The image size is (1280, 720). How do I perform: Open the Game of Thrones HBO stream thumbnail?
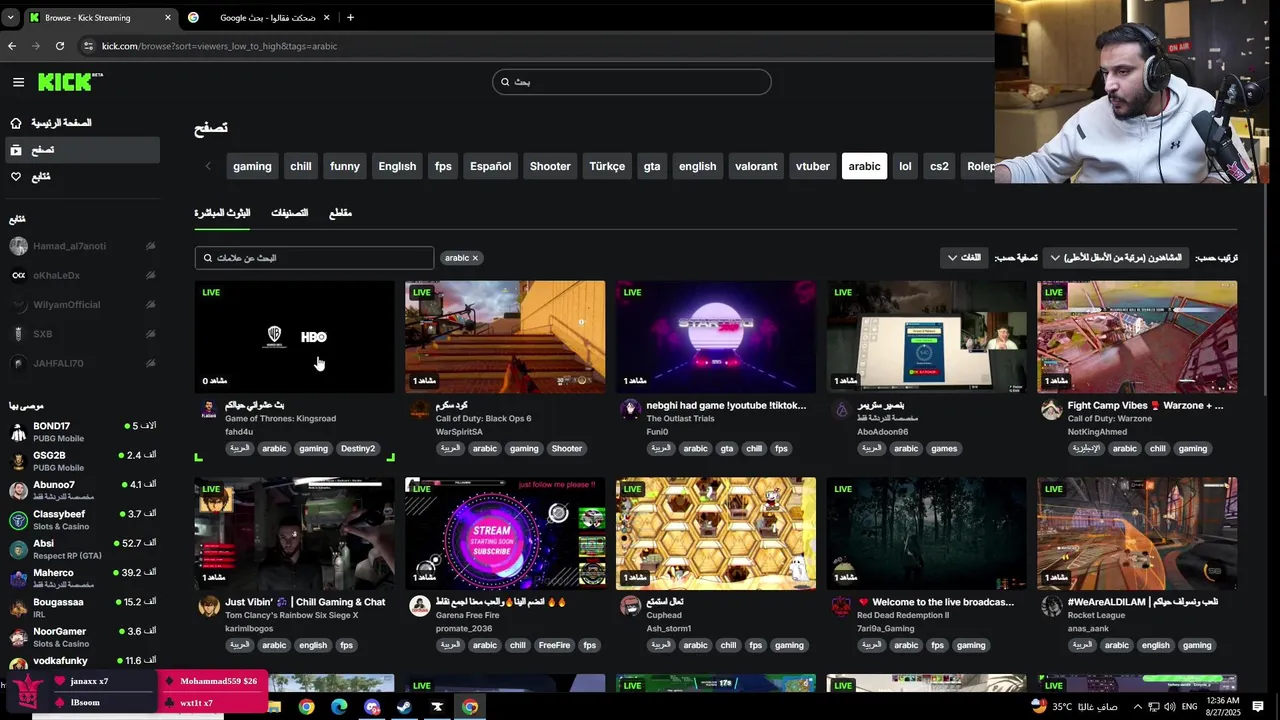coord(295,336)
